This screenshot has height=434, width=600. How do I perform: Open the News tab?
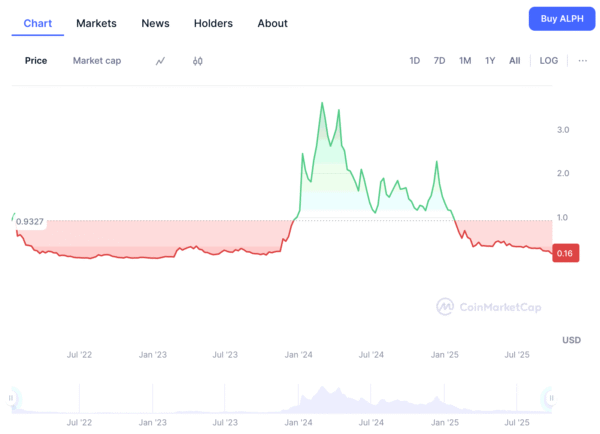click(x=155, y=23)
